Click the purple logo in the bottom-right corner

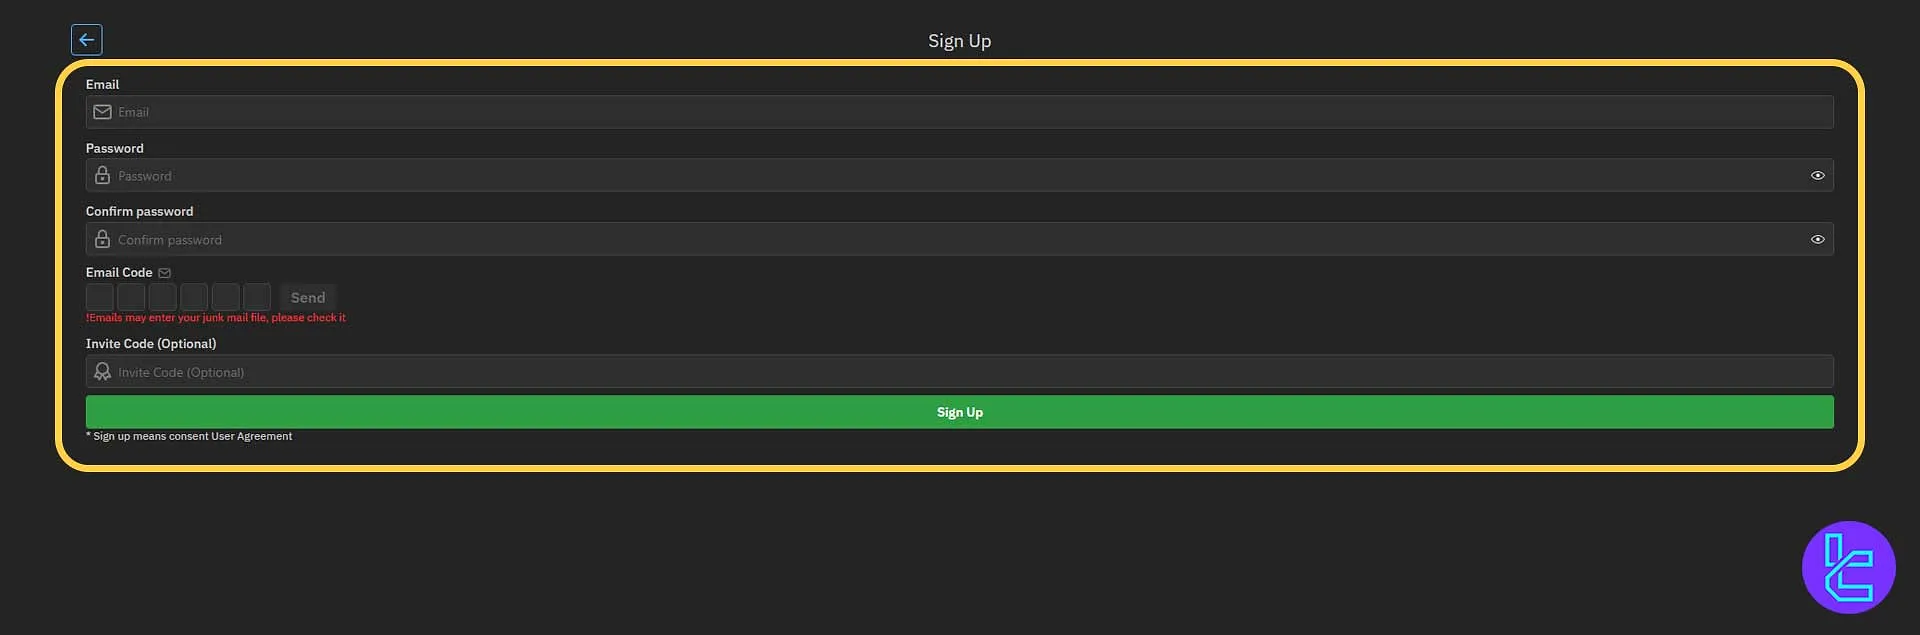pyautogui.click(x=1848, y=567)
